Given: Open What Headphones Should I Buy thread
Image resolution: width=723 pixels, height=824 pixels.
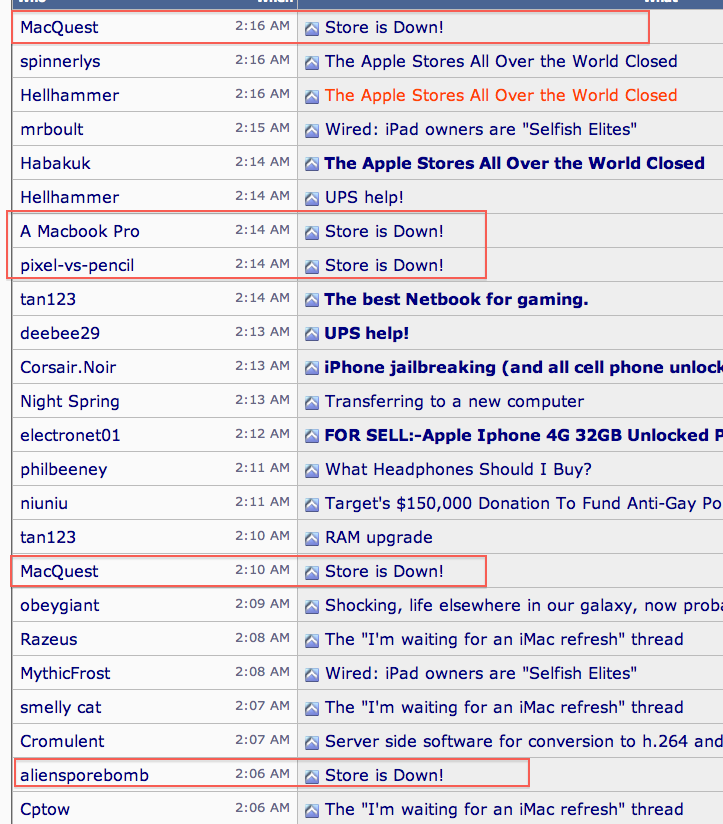Looking at the screenshot, I should (458, 469).
